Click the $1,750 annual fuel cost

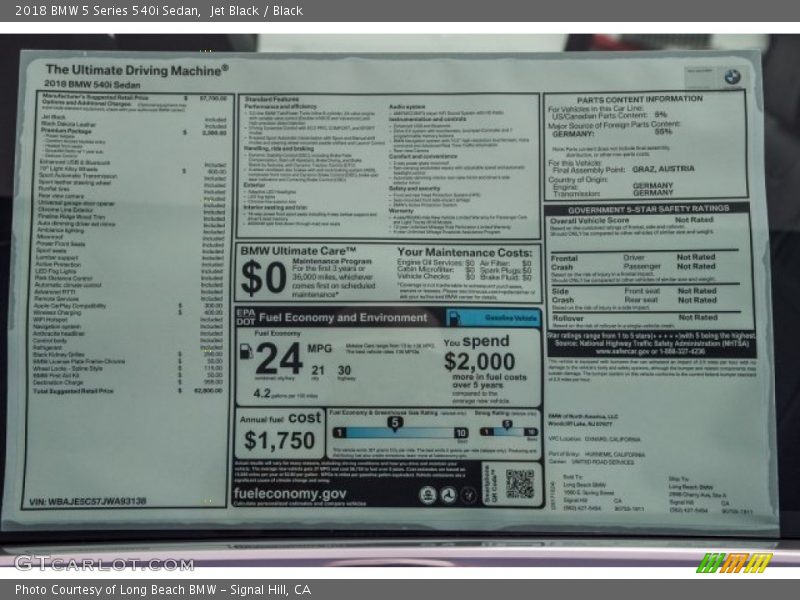279,440
